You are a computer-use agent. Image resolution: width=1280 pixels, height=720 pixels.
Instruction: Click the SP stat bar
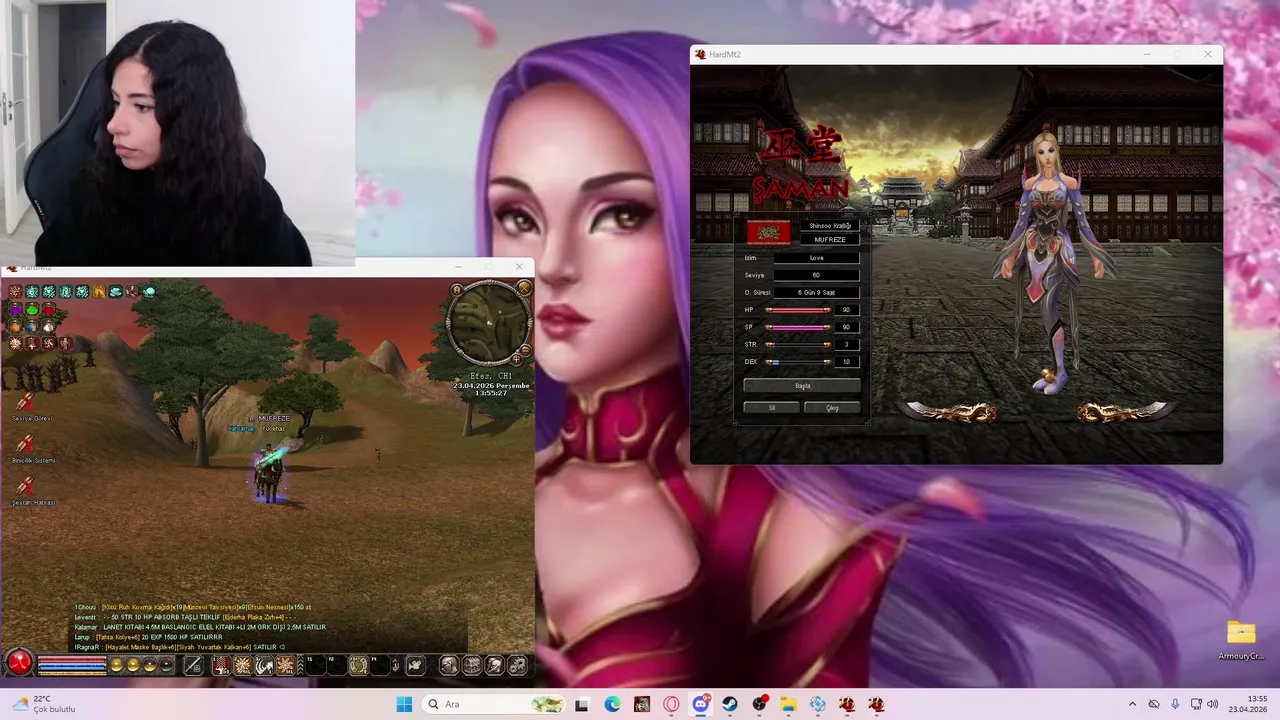coord(798,327)
